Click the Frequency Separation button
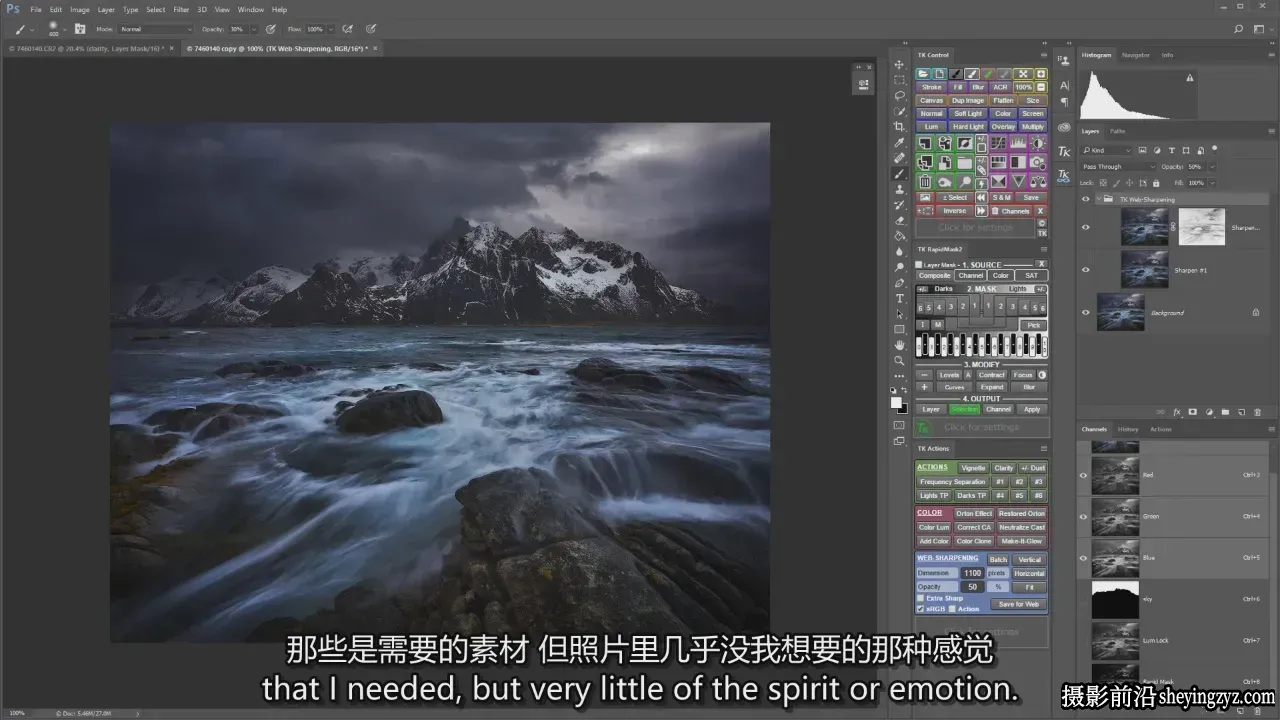 (952, 482)
